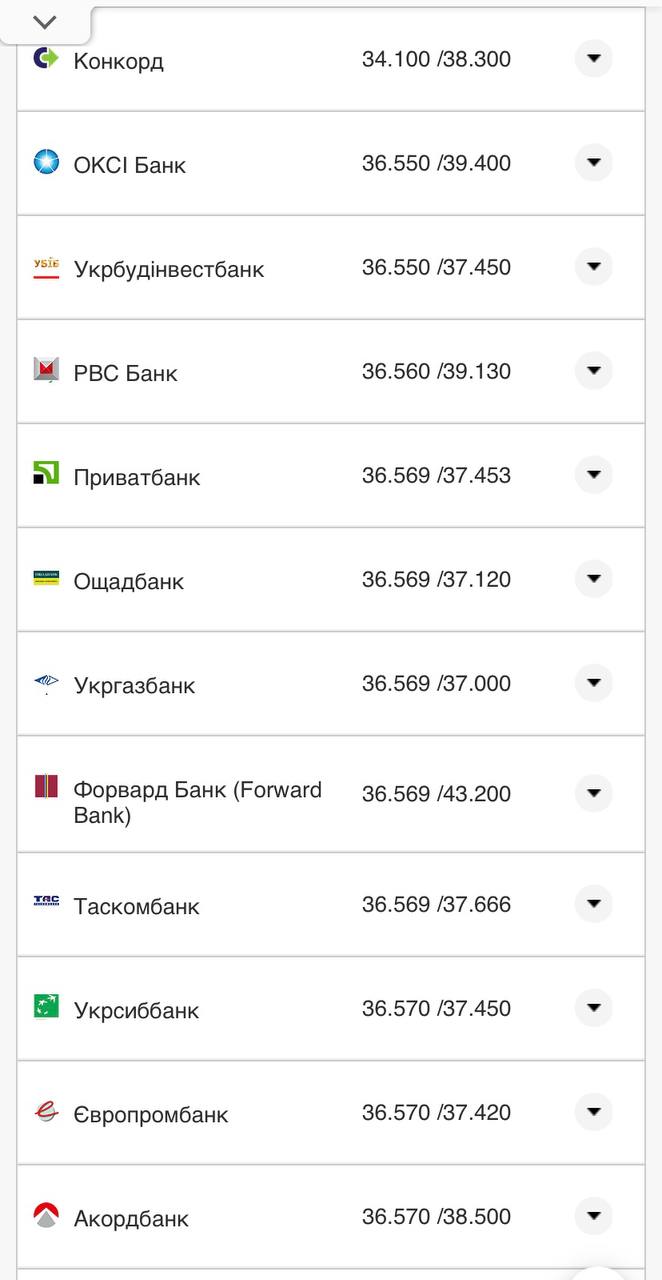Open the Укргазбанк bank name link
This screenshot has width=662, height=1280.
tap(134, 685)
